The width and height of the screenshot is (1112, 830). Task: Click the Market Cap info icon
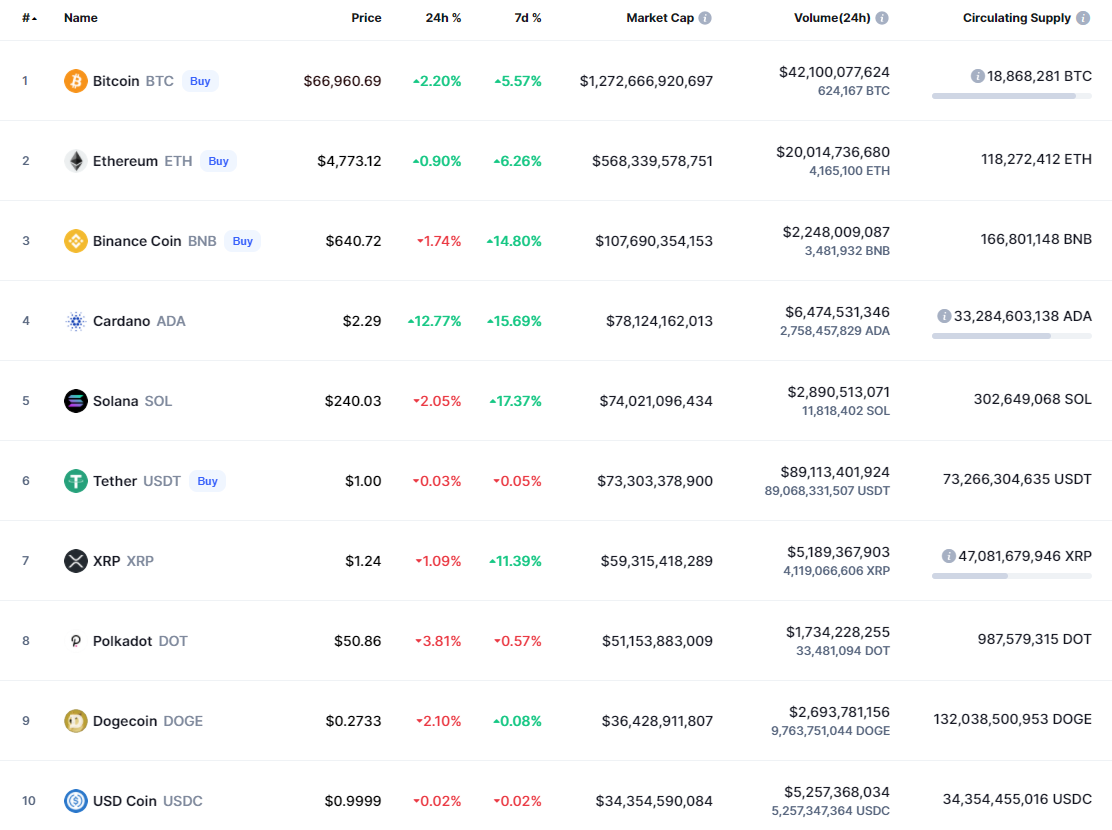click(705, 18)
